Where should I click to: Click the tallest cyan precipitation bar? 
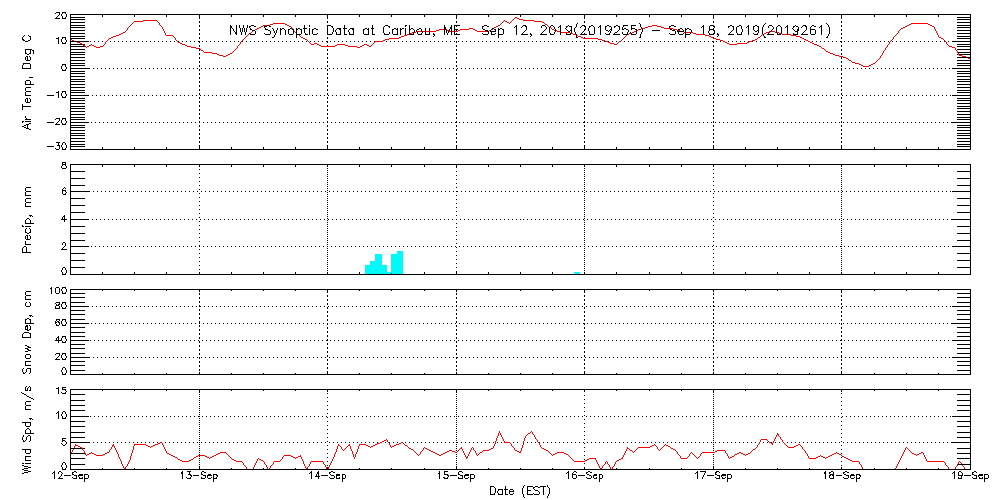[400, 262]
